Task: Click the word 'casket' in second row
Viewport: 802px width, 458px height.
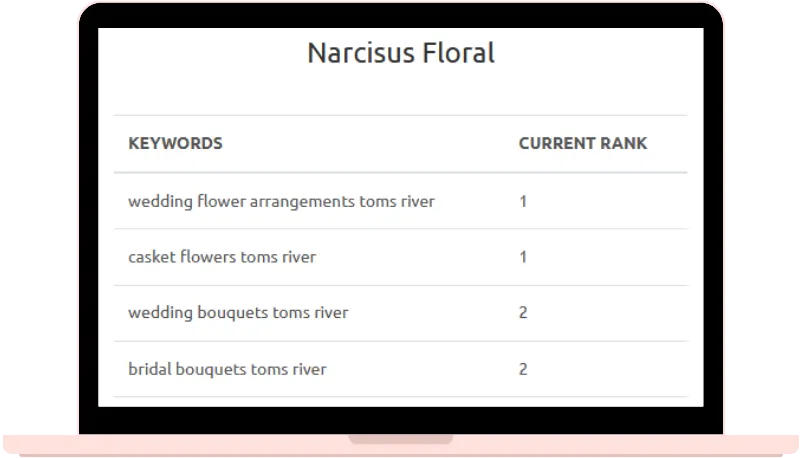Action: (x=152, y=257)
